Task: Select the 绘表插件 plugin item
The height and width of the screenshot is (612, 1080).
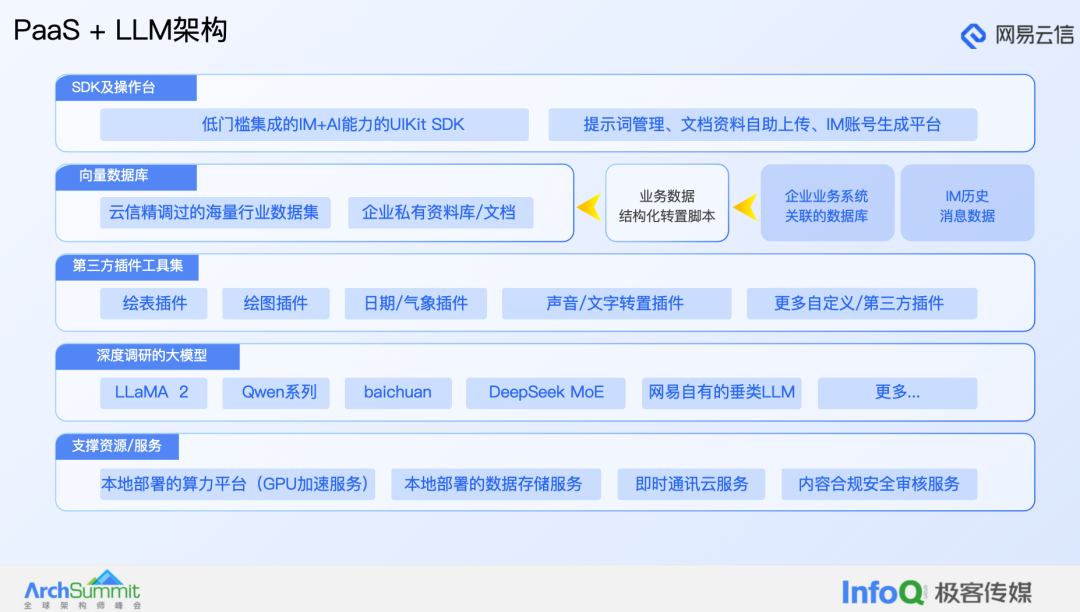Action: point(153,303)
